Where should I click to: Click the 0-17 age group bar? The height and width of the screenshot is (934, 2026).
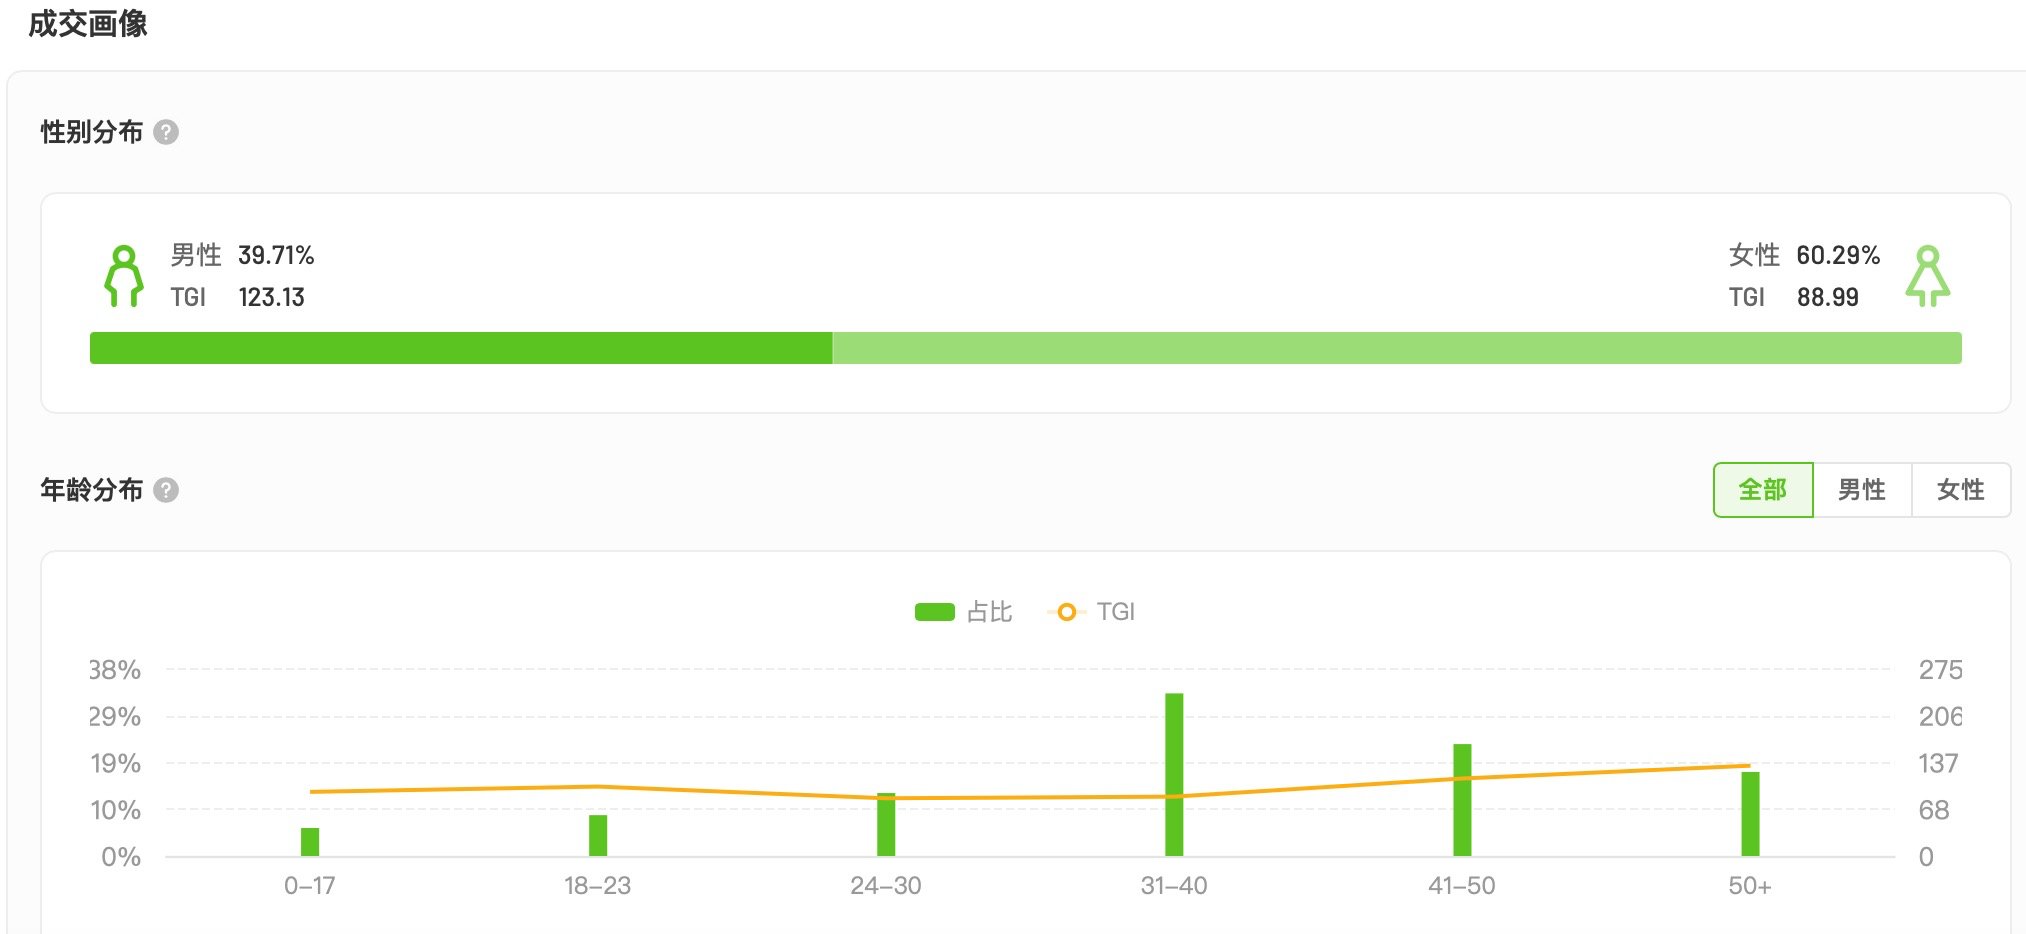click(310, 842)
